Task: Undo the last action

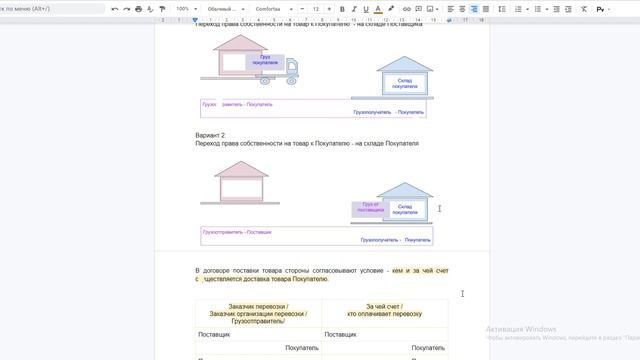Action: [x=115, y=9]
